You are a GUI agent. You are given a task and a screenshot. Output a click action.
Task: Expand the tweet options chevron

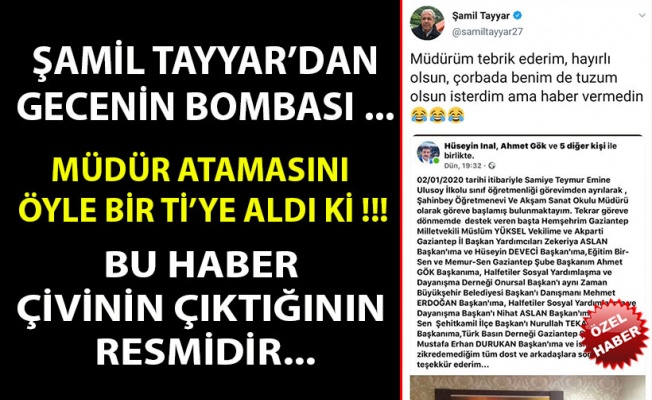pyautogui.click(x=642, y=16)
